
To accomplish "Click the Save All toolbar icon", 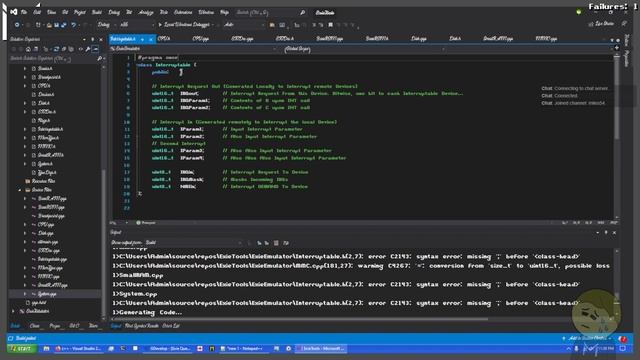I will click(x=64, y=25).
